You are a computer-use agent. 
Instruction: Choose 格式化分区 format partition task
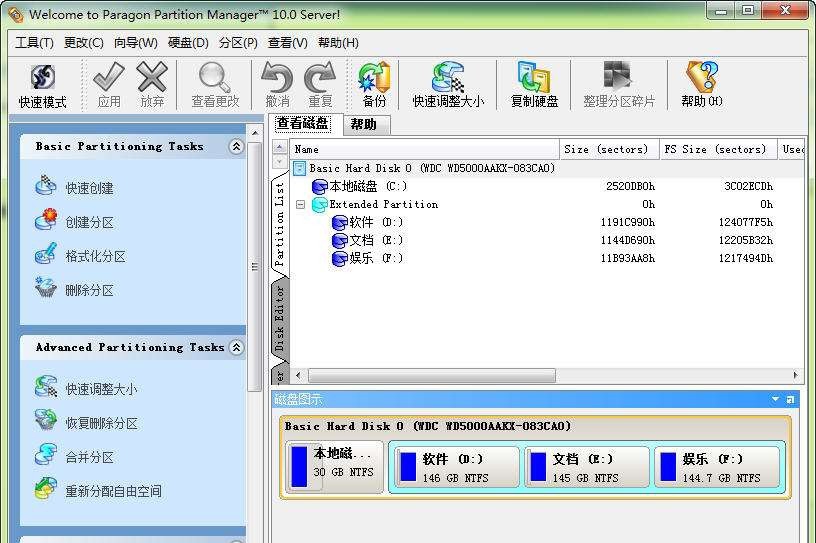(x=80, y=256)
